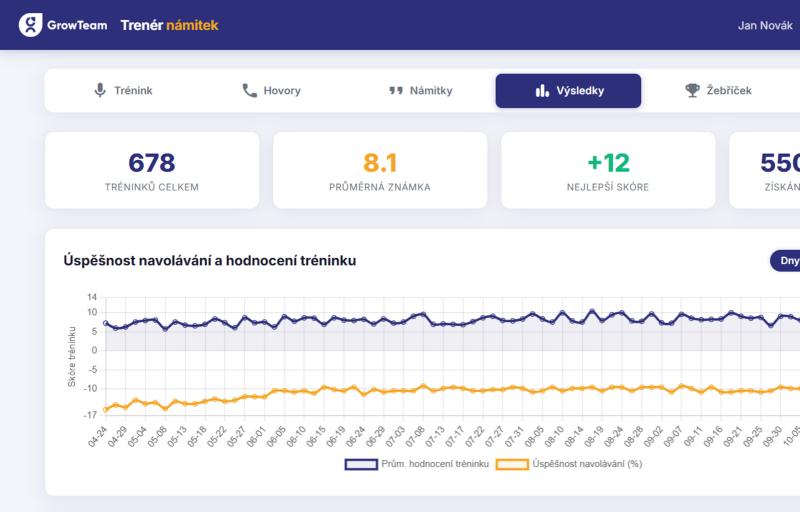Click the Jan Novák user name
The image size is (800, 512).
coord(765,25)
